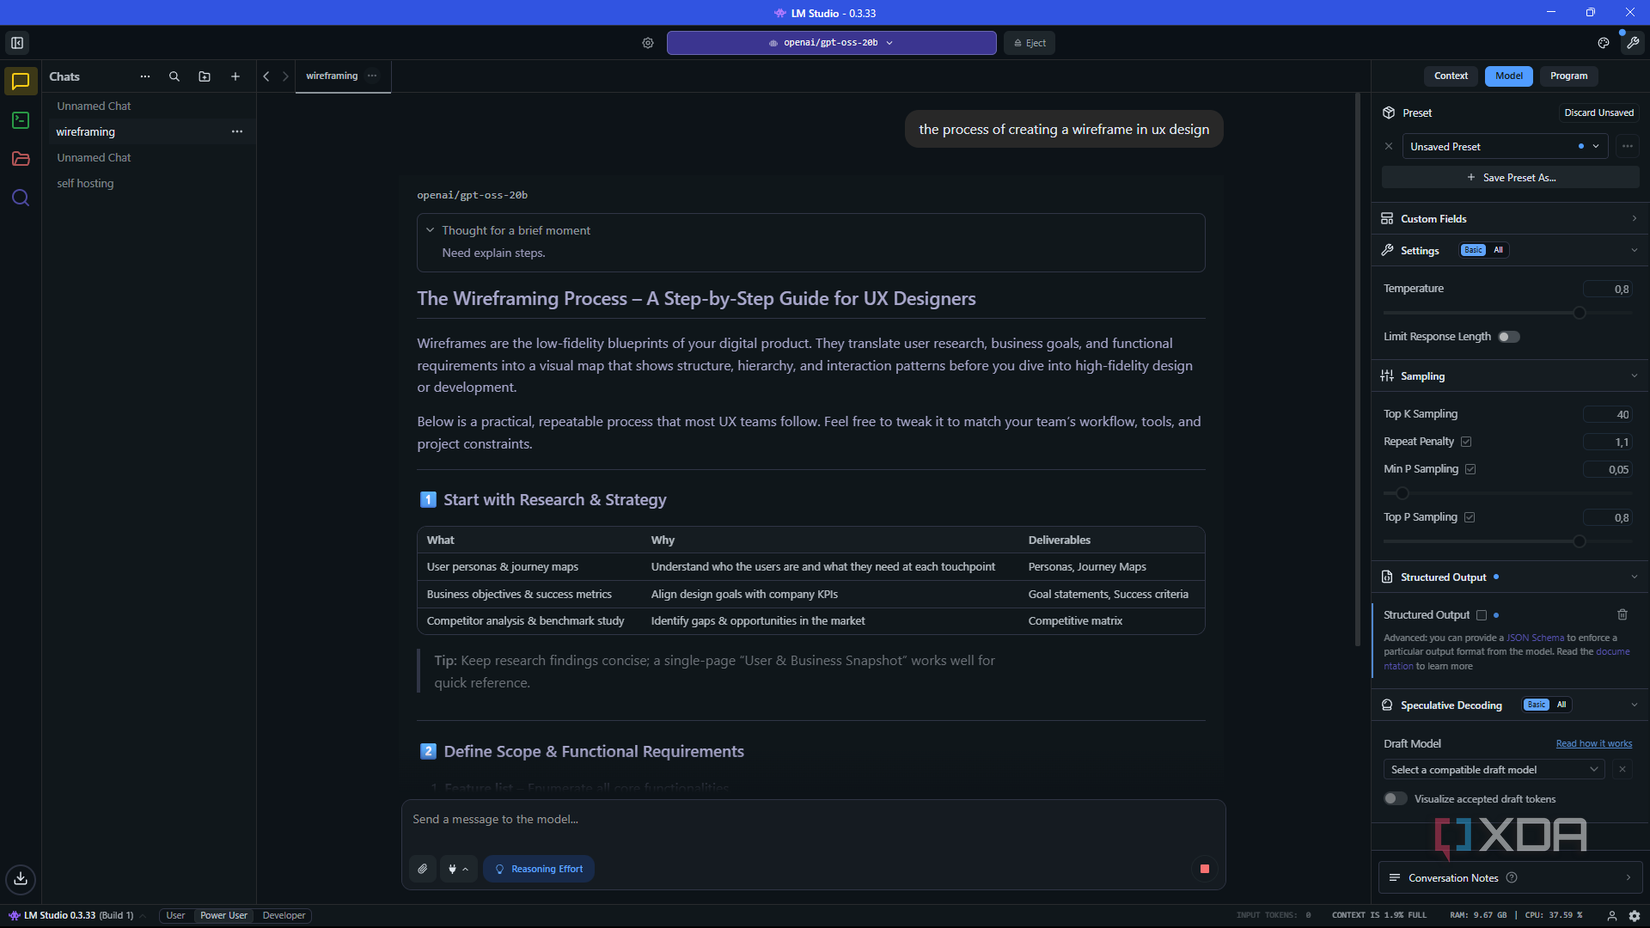
Task: Open the Developer terminal section
Action: (x=20, y=120)
